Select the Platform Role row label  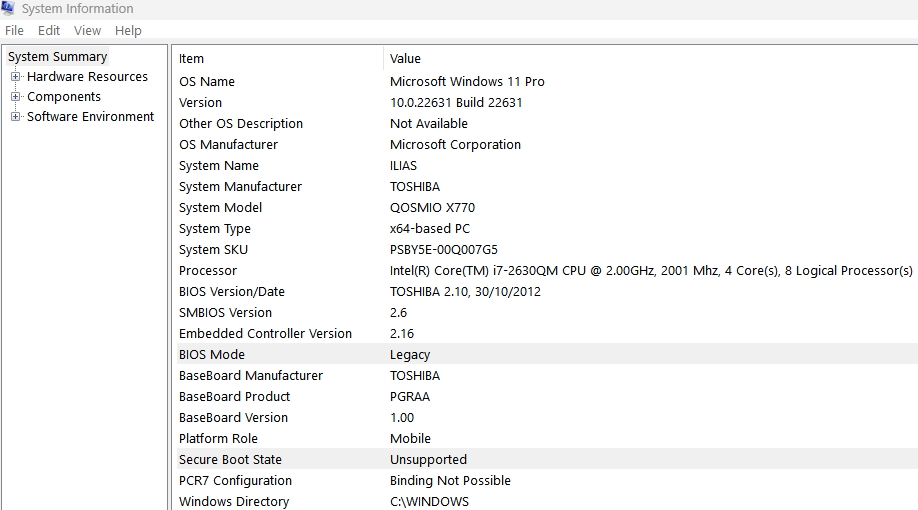218,439
